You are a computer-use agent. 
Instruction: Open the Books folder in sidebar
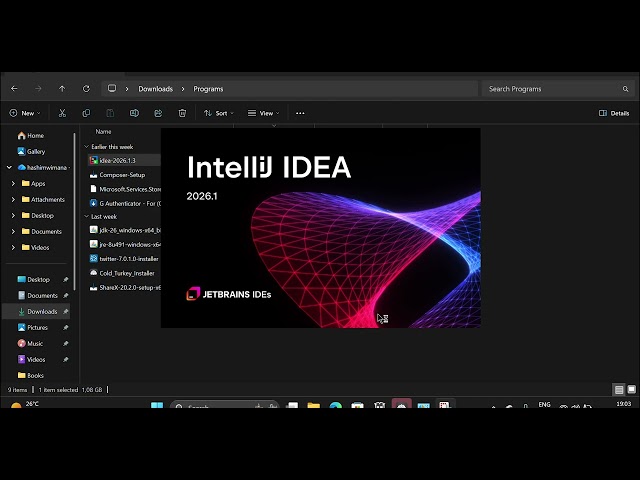click(x=31, y=376)
